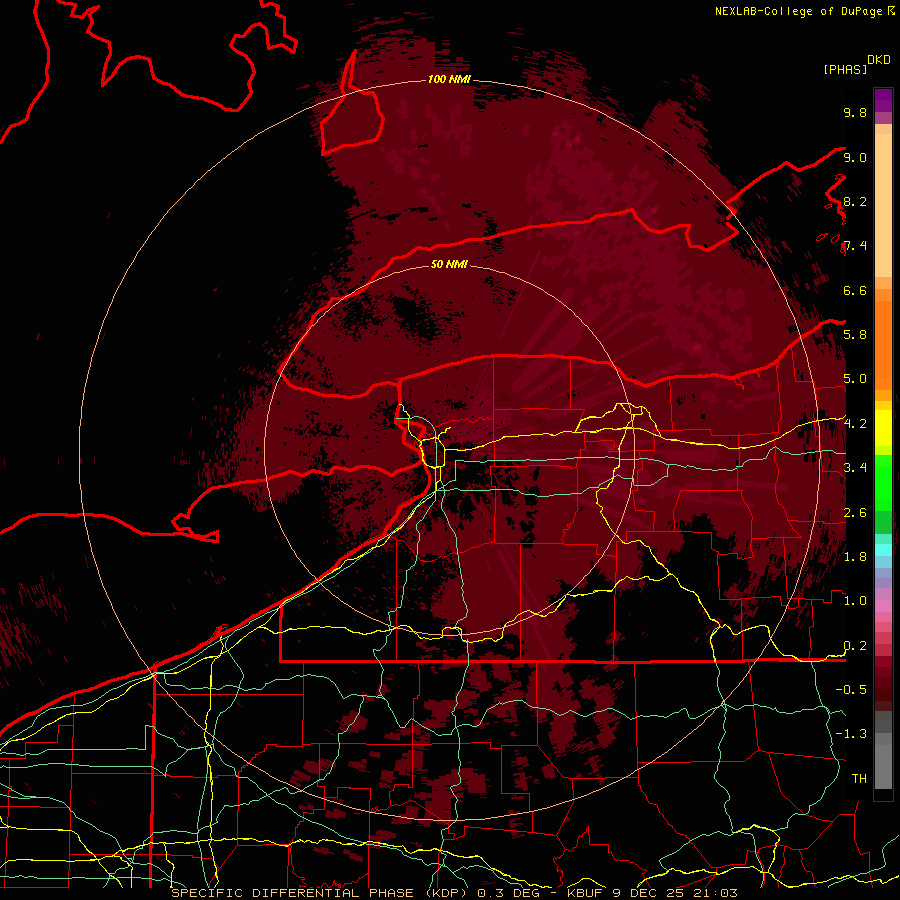900x900 pixels.
Task: Click the 100 NMI range ring label
Action: 449,79
